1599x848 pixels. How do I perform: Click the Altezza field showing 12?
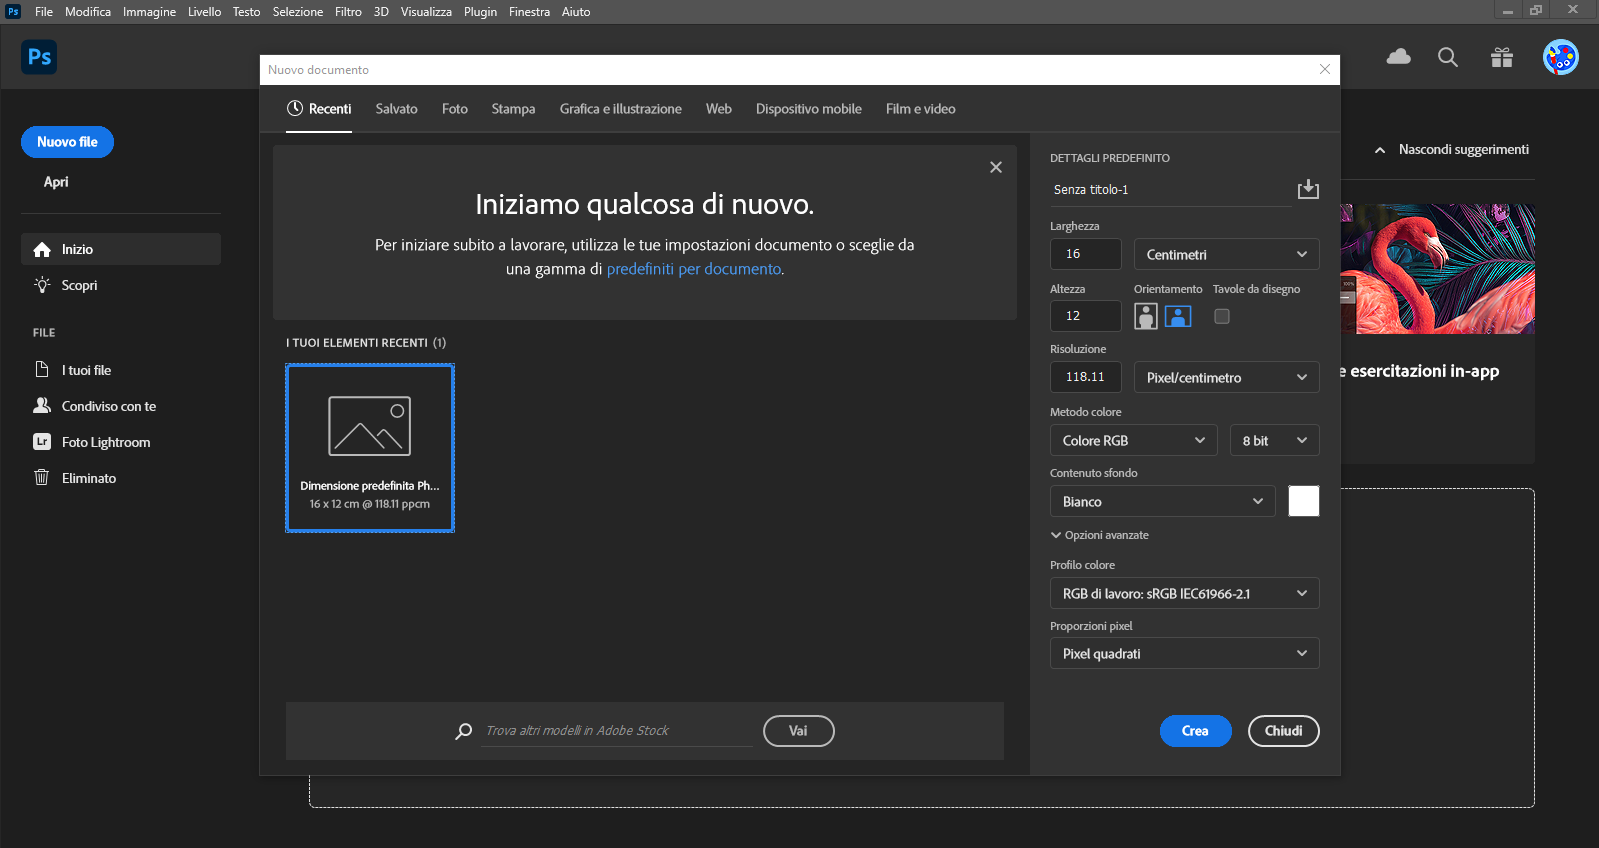point(1086,316)
